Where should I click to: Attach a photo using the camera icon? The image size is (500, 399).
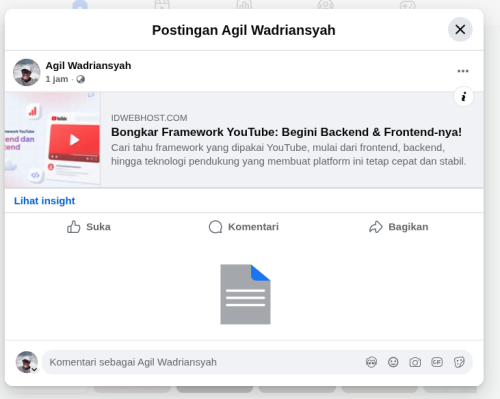415,362
